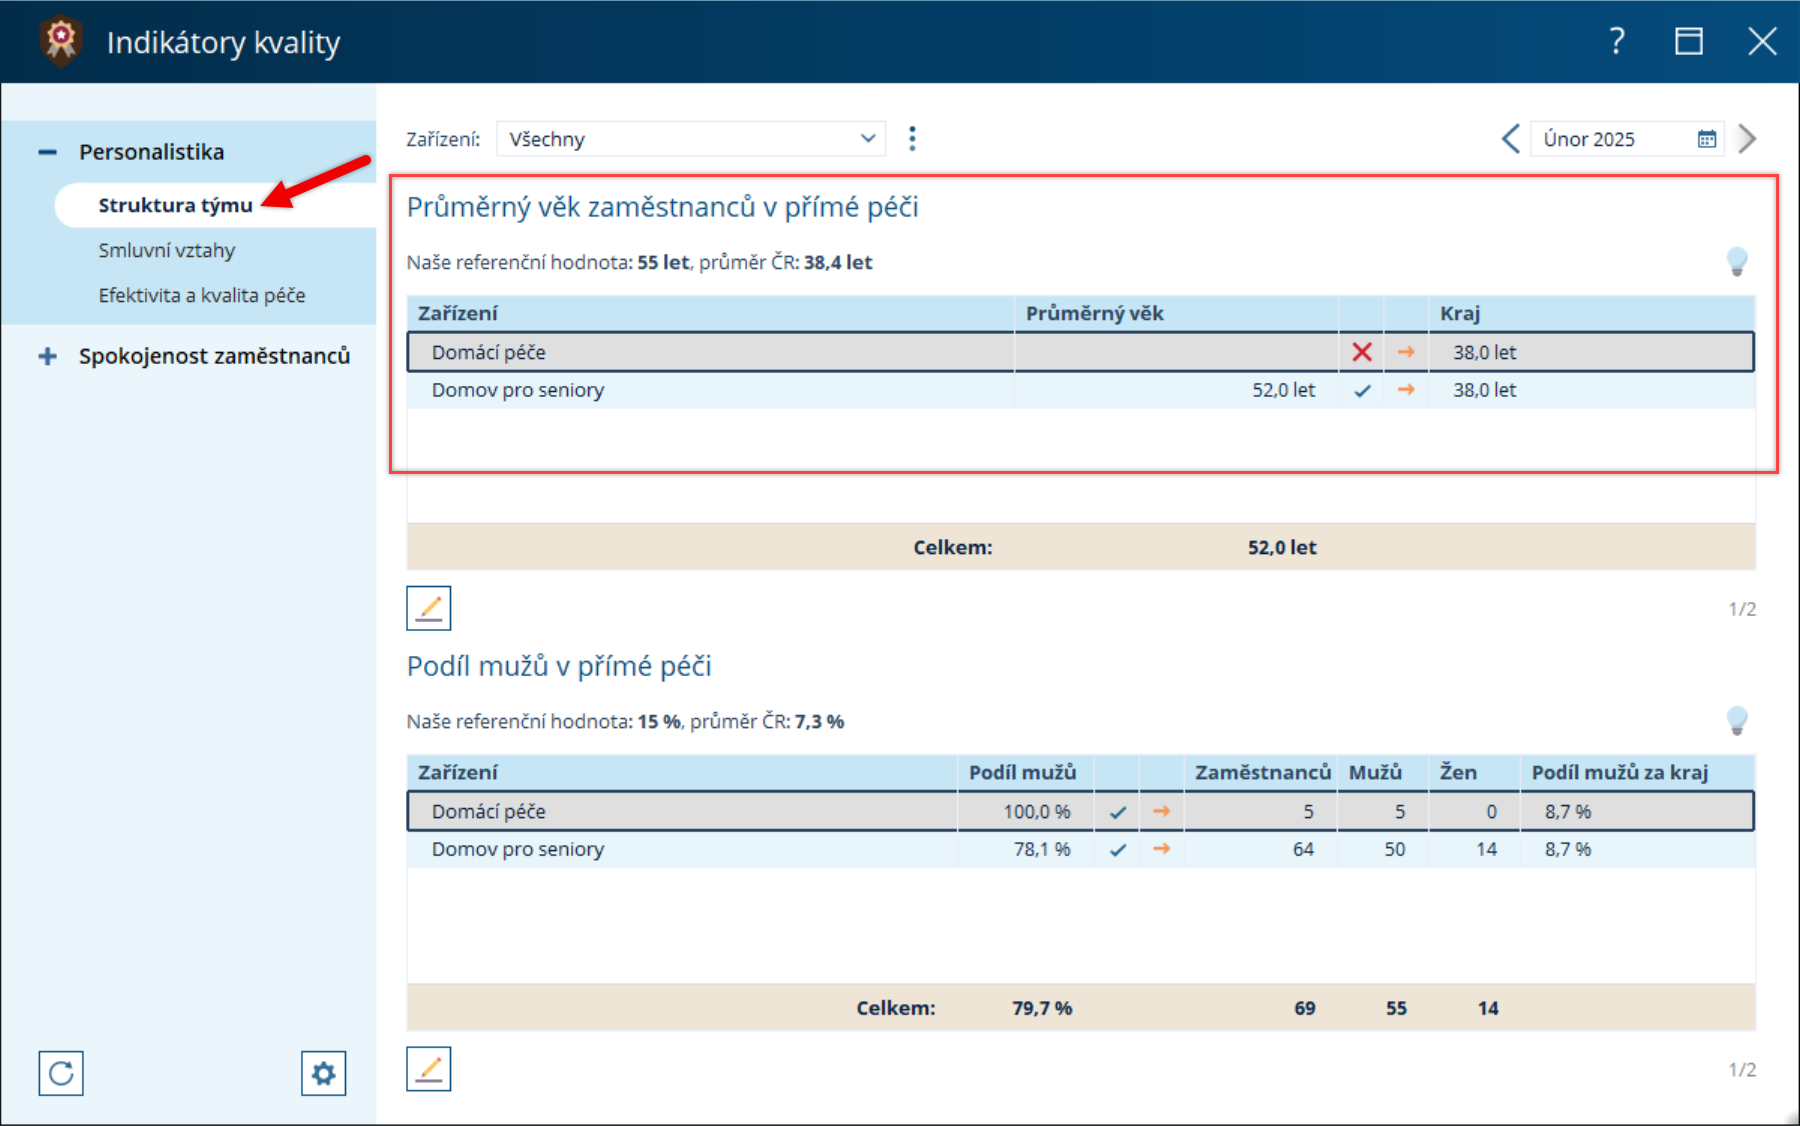The width and height of the screenshot is (1800, 1126).
Task: Click the vertical three-dot options menu icon
Action: [x=912, y=139]
